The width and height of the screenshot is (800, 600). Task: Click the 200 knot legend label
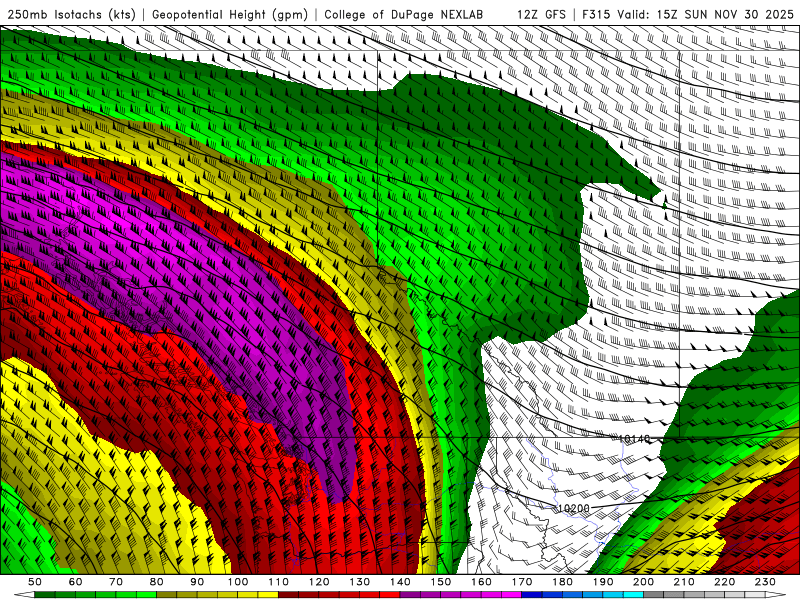643,582
